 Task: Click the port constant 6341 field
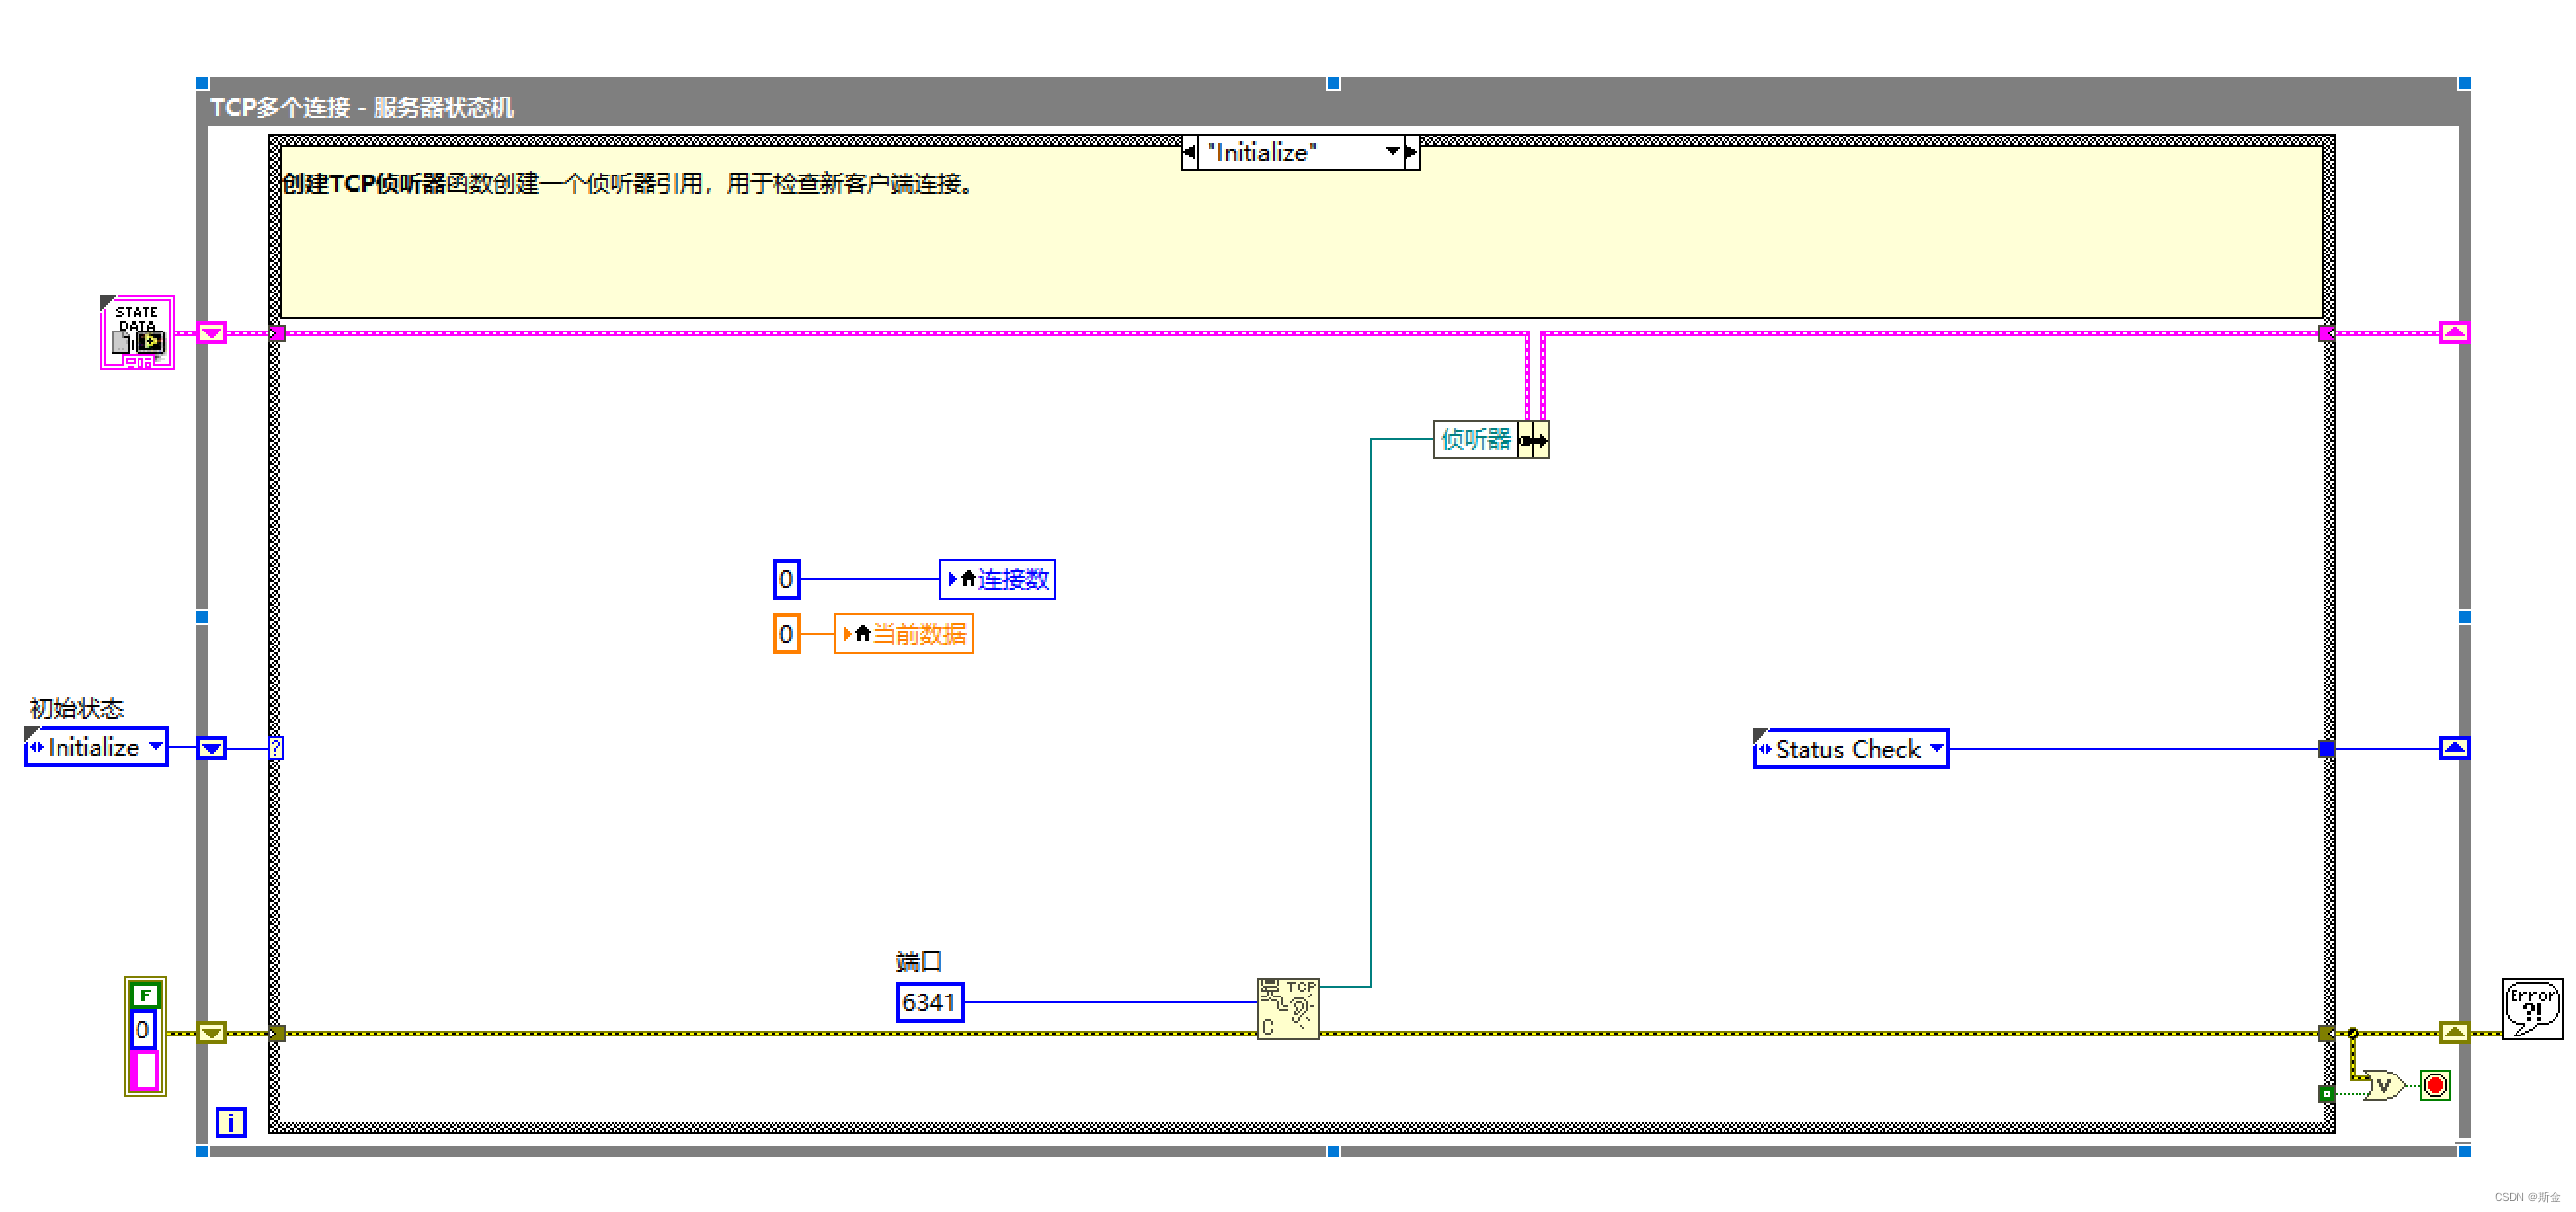(929, 1002)
